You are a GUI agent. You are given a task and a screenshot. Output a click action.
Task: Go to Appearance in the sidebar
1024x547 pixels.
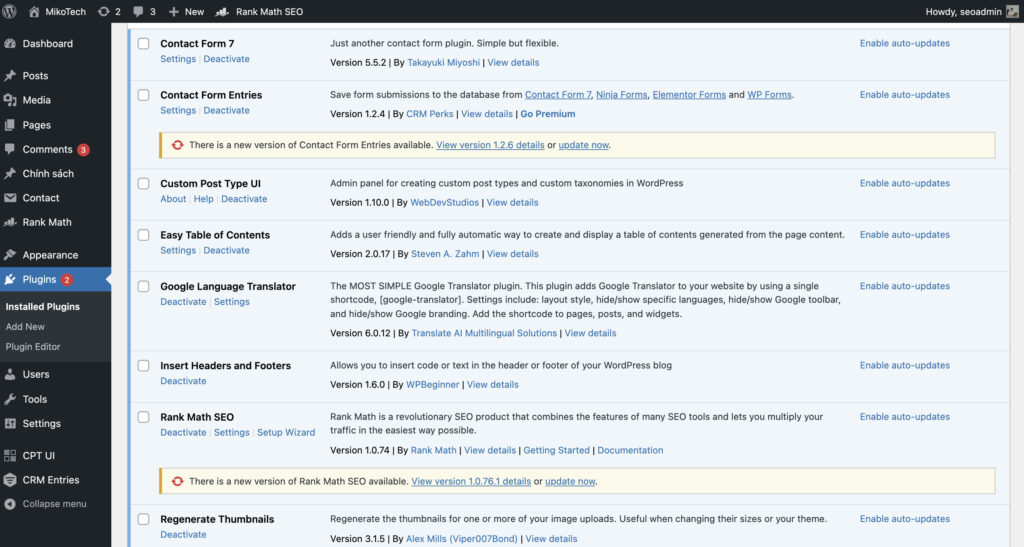[50, 255]
